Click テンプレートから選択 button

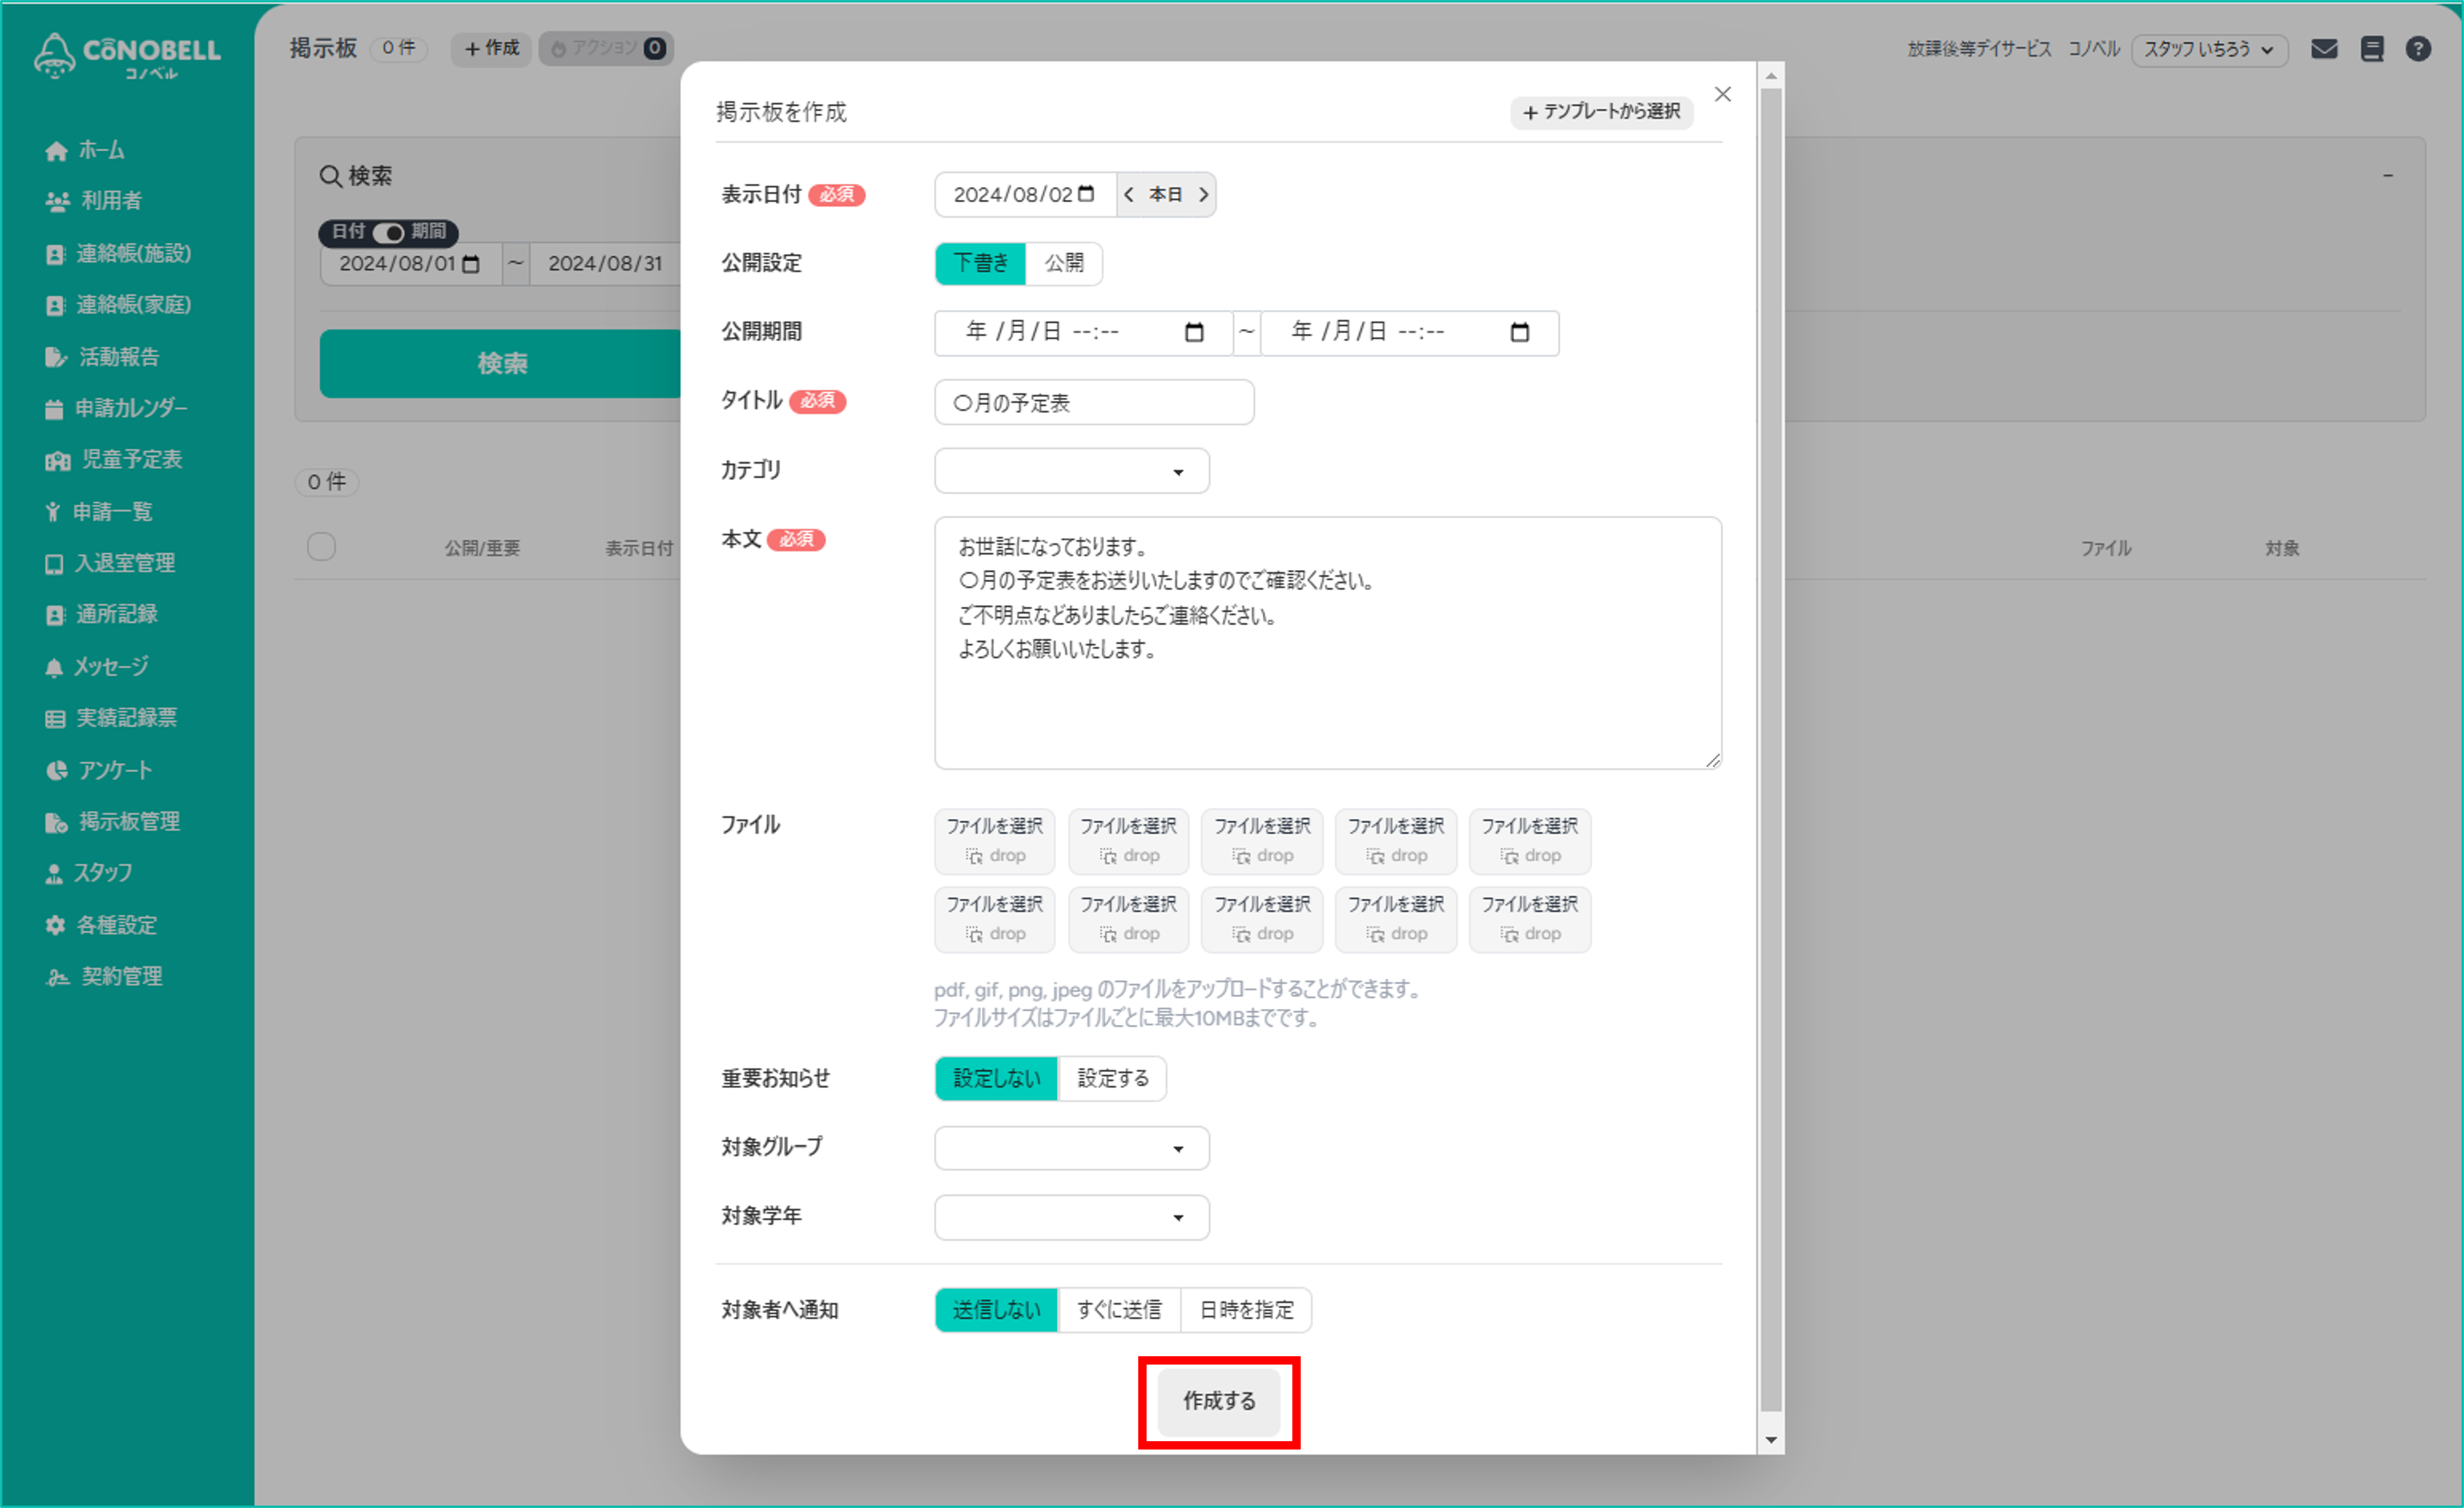(1602, 111)
